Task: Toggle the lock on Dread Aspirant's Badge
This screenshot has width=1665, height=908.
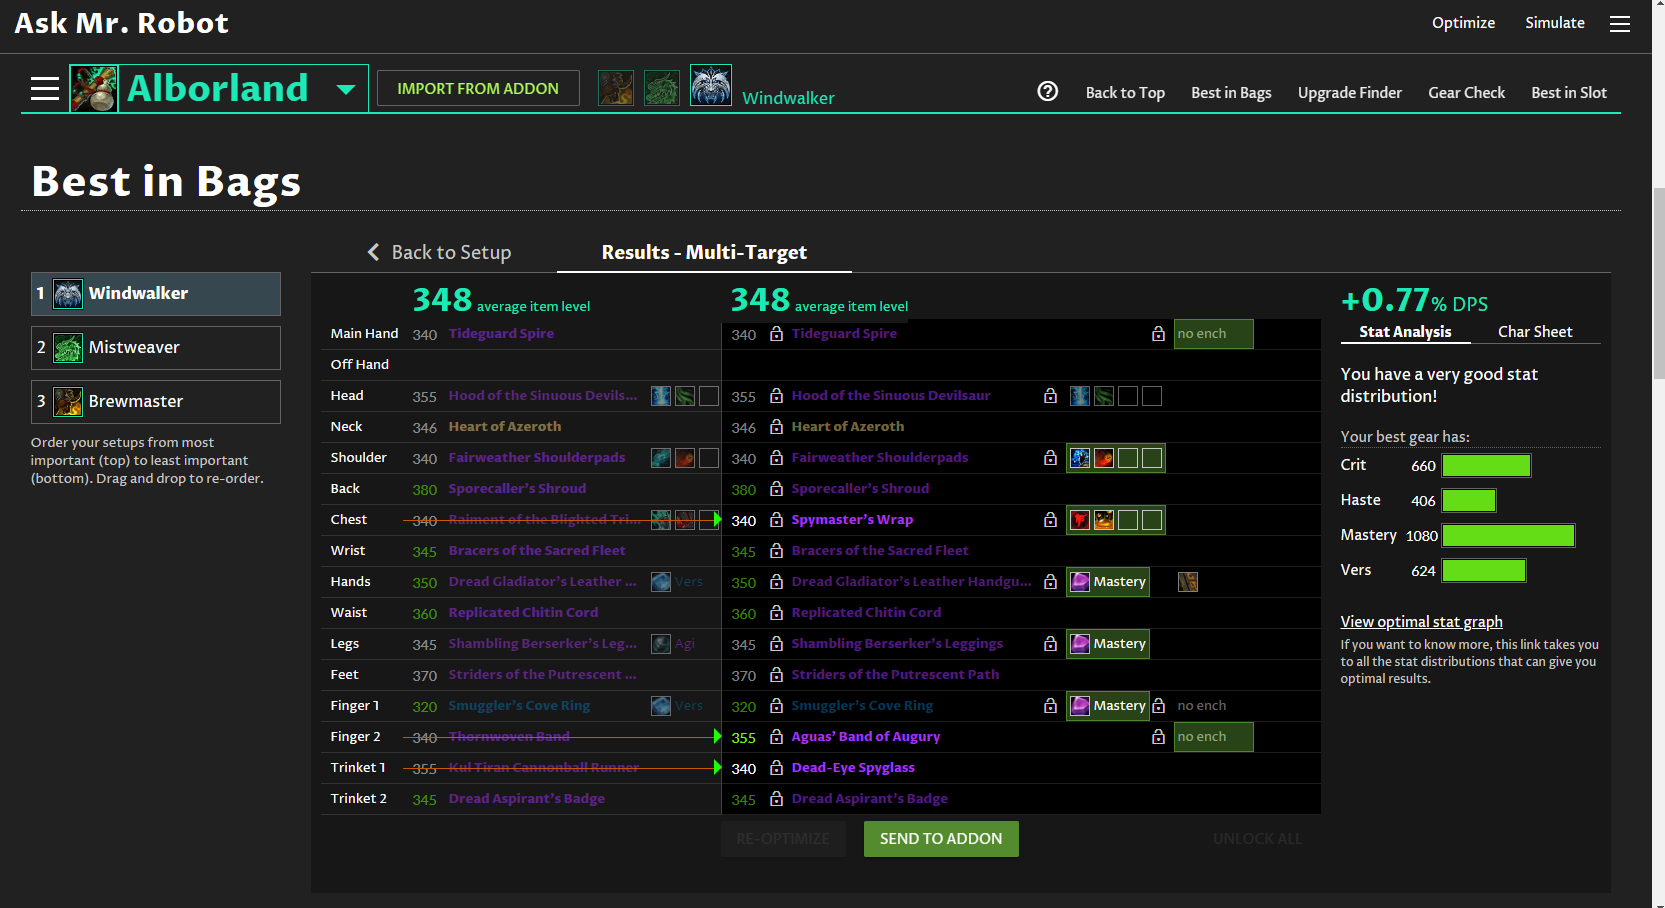Action: point(776,799)
